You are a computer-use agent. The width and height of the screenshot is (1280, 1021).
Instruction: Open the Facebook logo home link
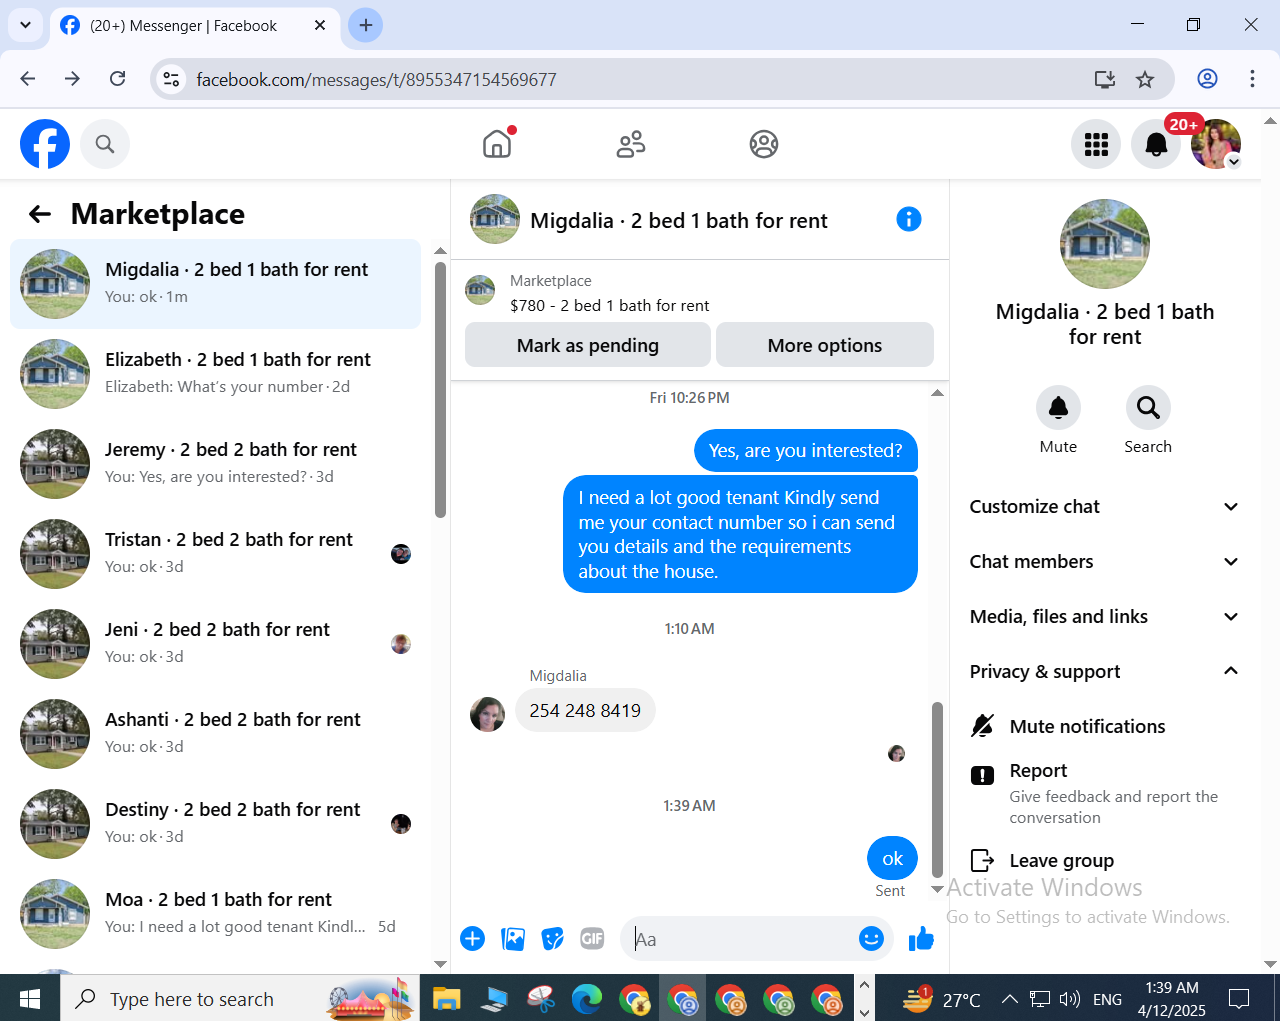point(45,144)
